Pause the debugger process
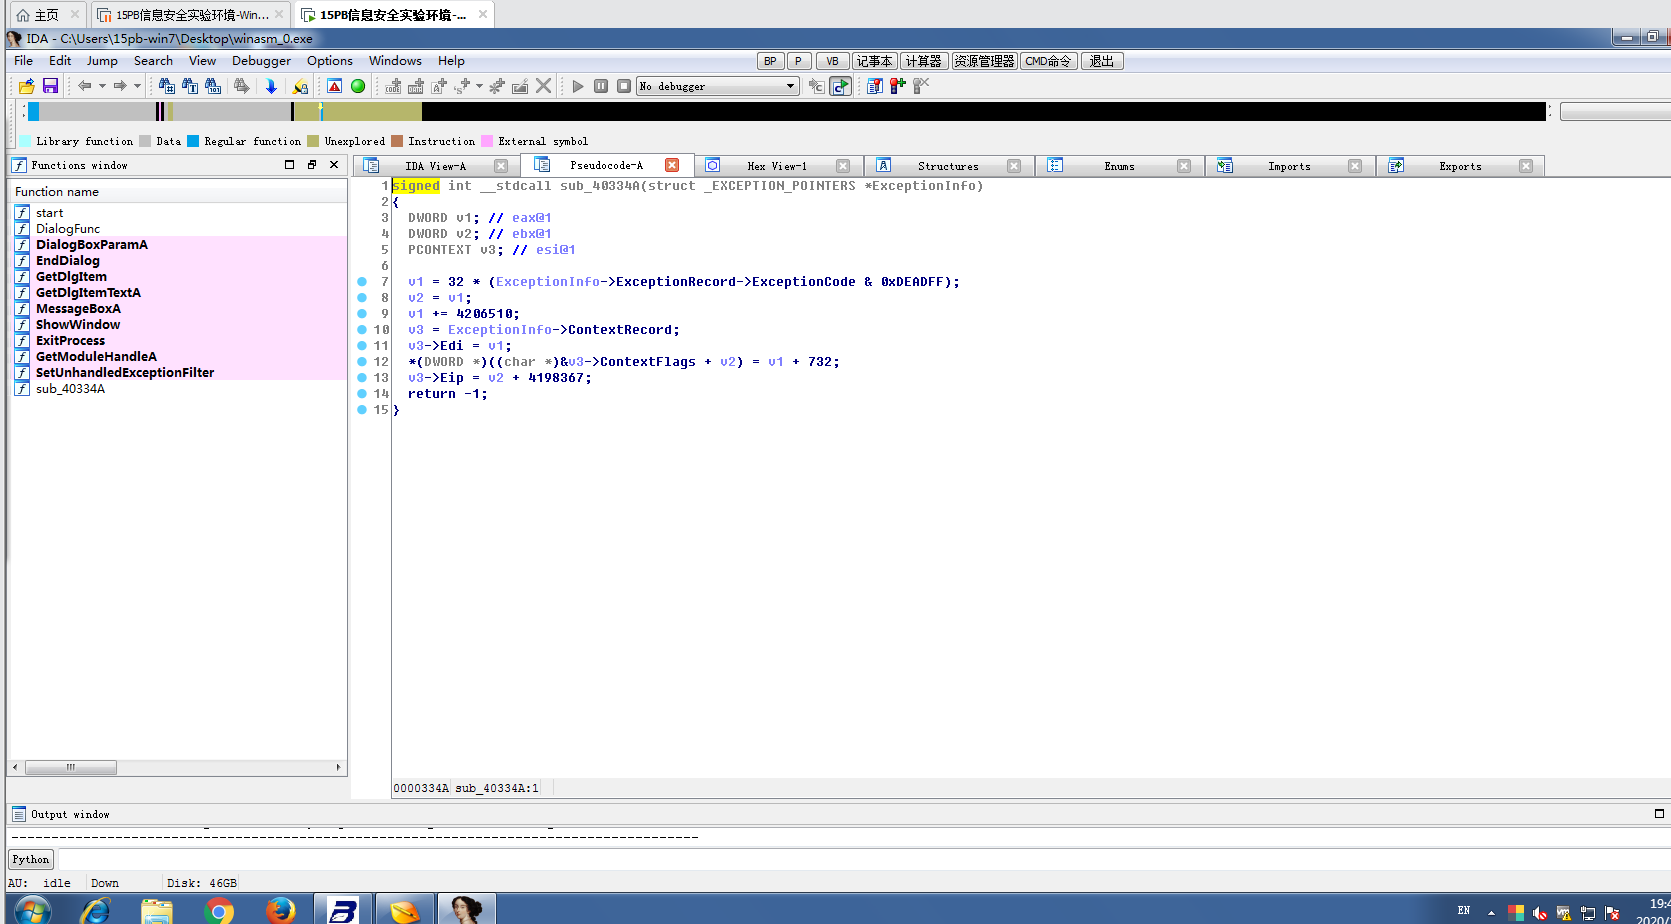Viewport: 1671px width, 924px height. [x=601, y=86]
